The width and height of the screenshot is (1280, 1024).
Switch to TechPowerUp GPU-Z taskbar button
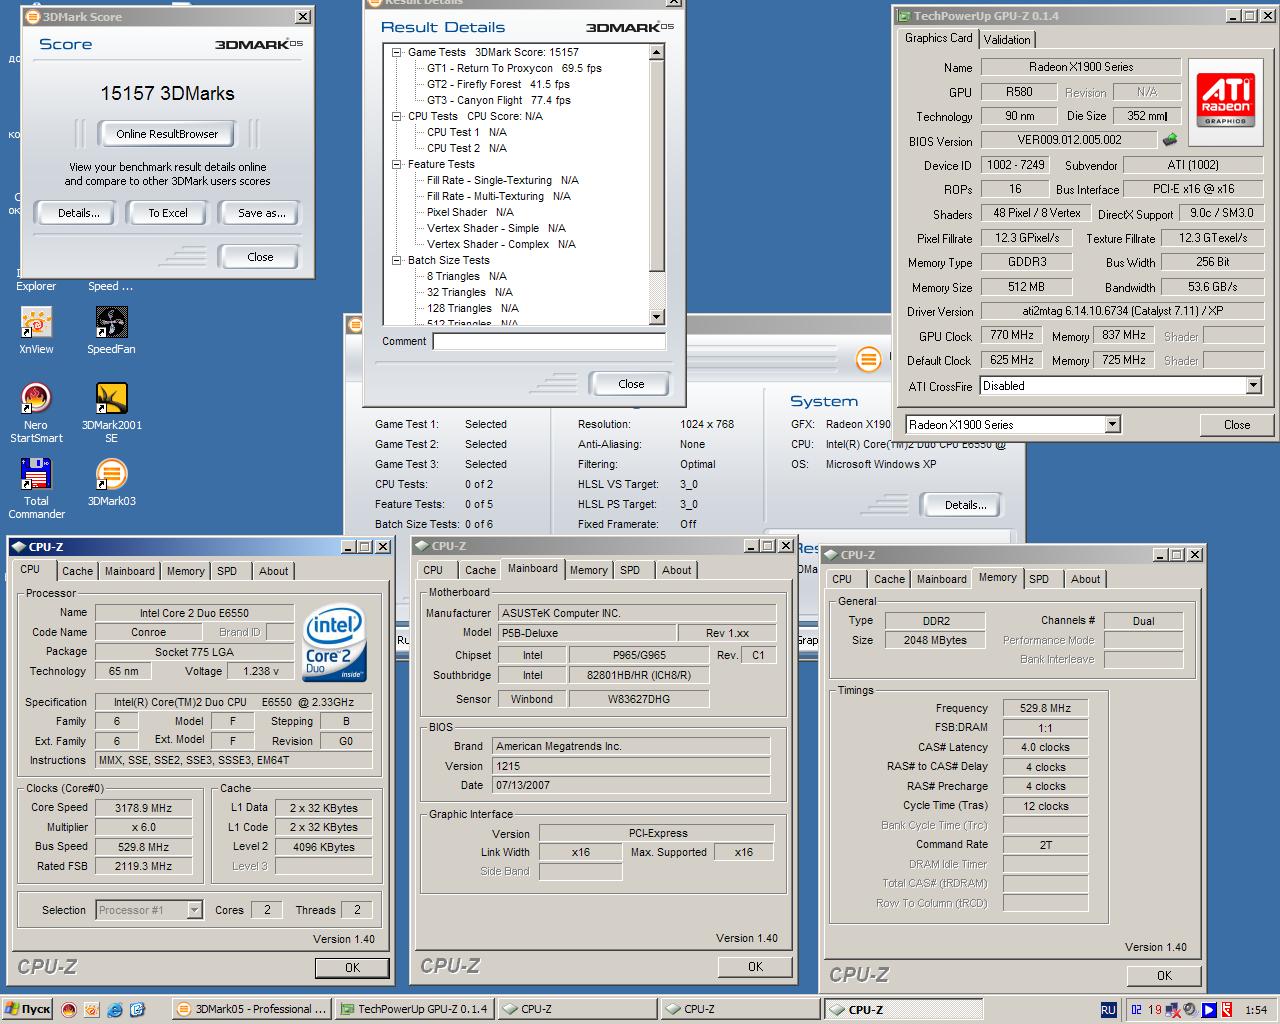click(414, 1009)
